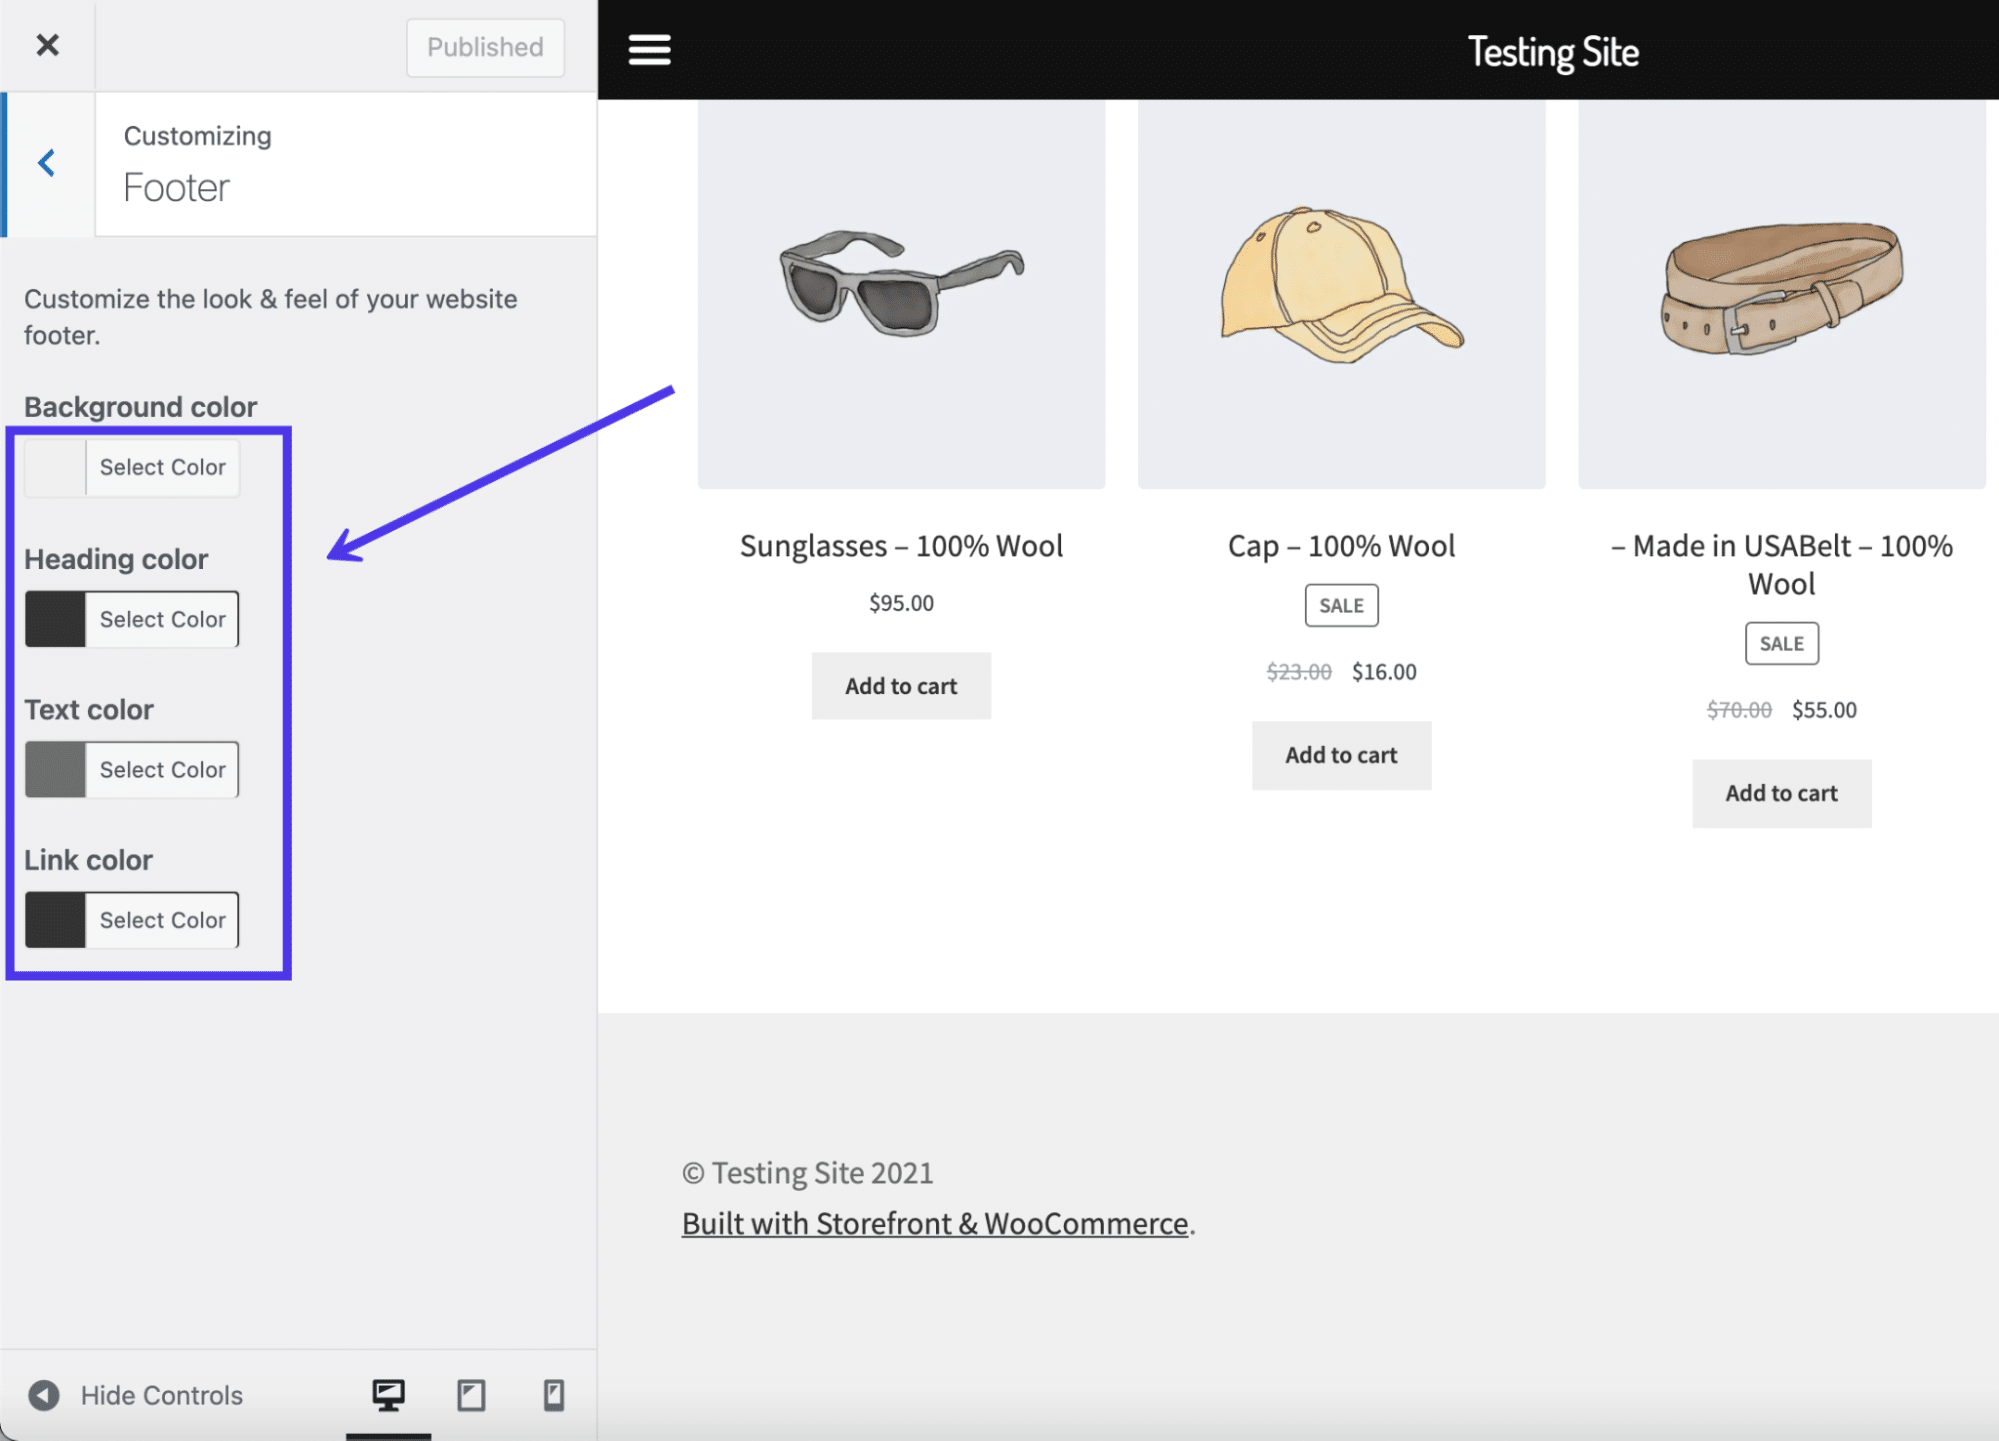
Task: Select the desktop preview icon
Action: click(x=388, y=1391)
